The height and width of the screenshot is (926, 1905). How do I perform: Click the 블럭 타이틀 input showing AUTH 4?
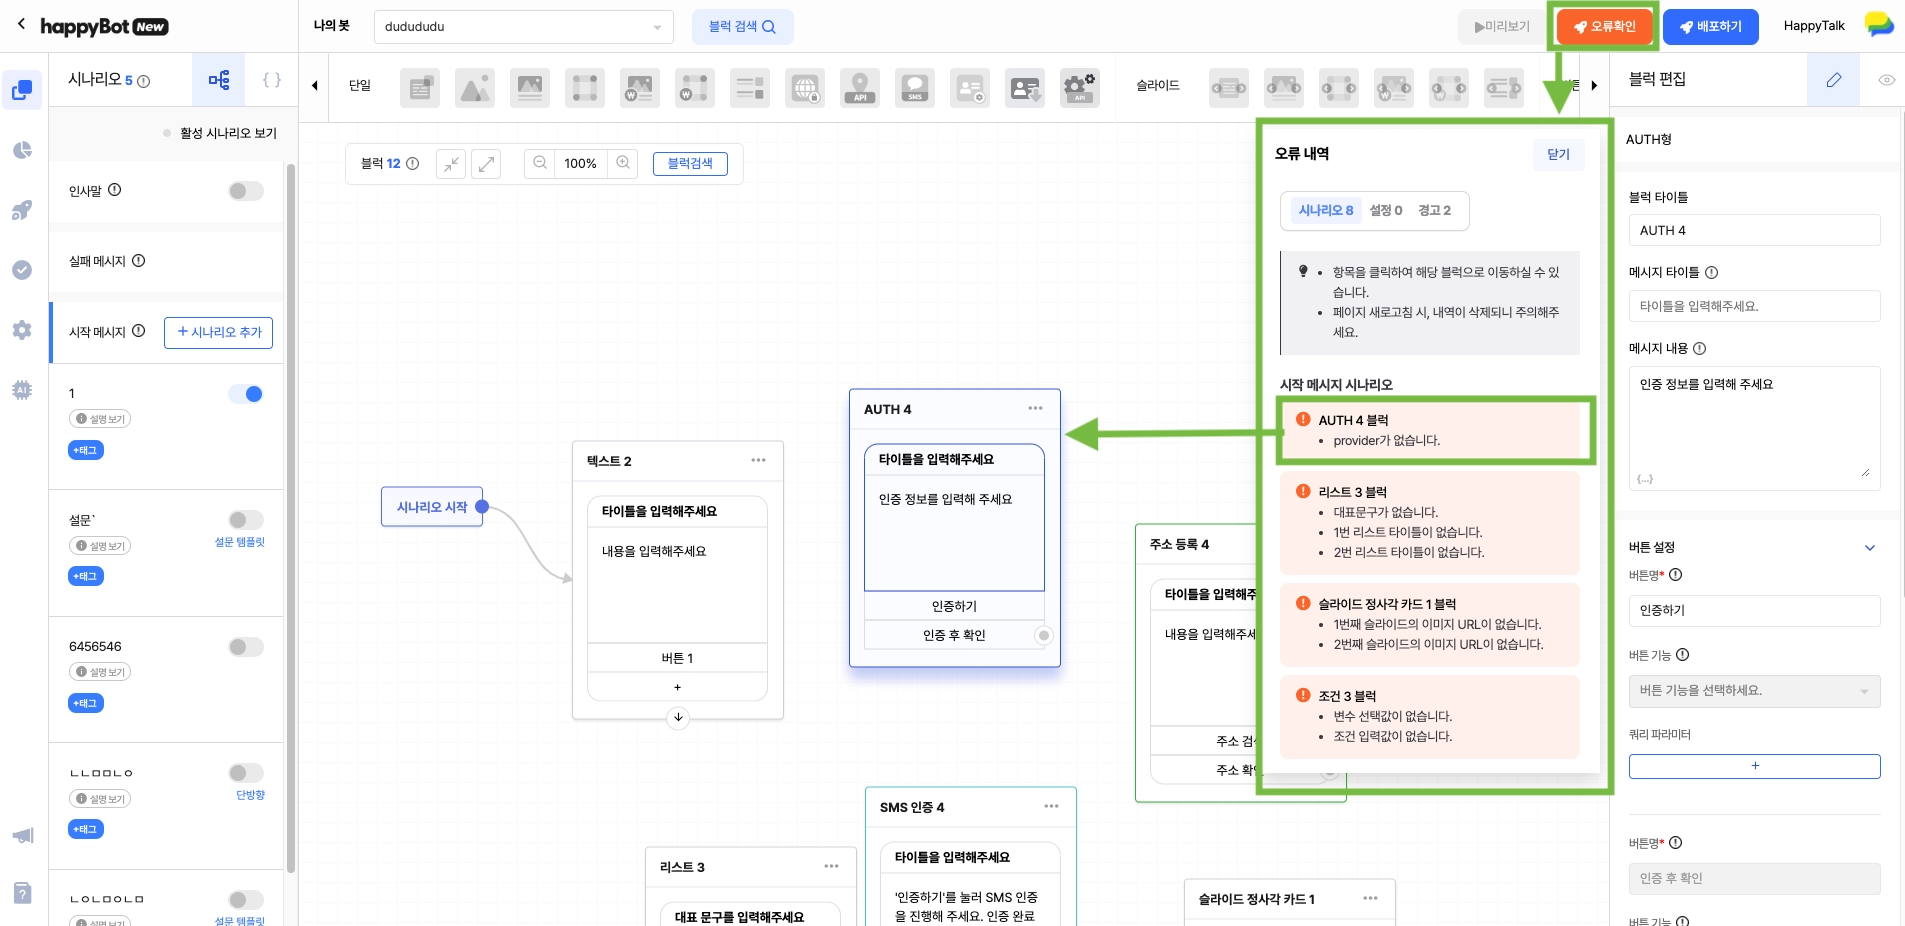tap(1754, 230)
